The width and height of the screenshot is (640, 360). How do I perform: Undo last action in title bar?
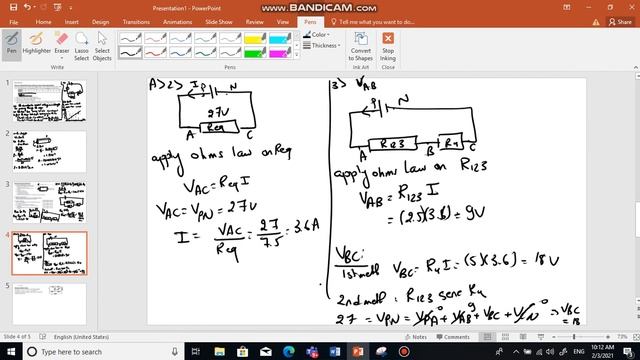click(x=27, y=7)
